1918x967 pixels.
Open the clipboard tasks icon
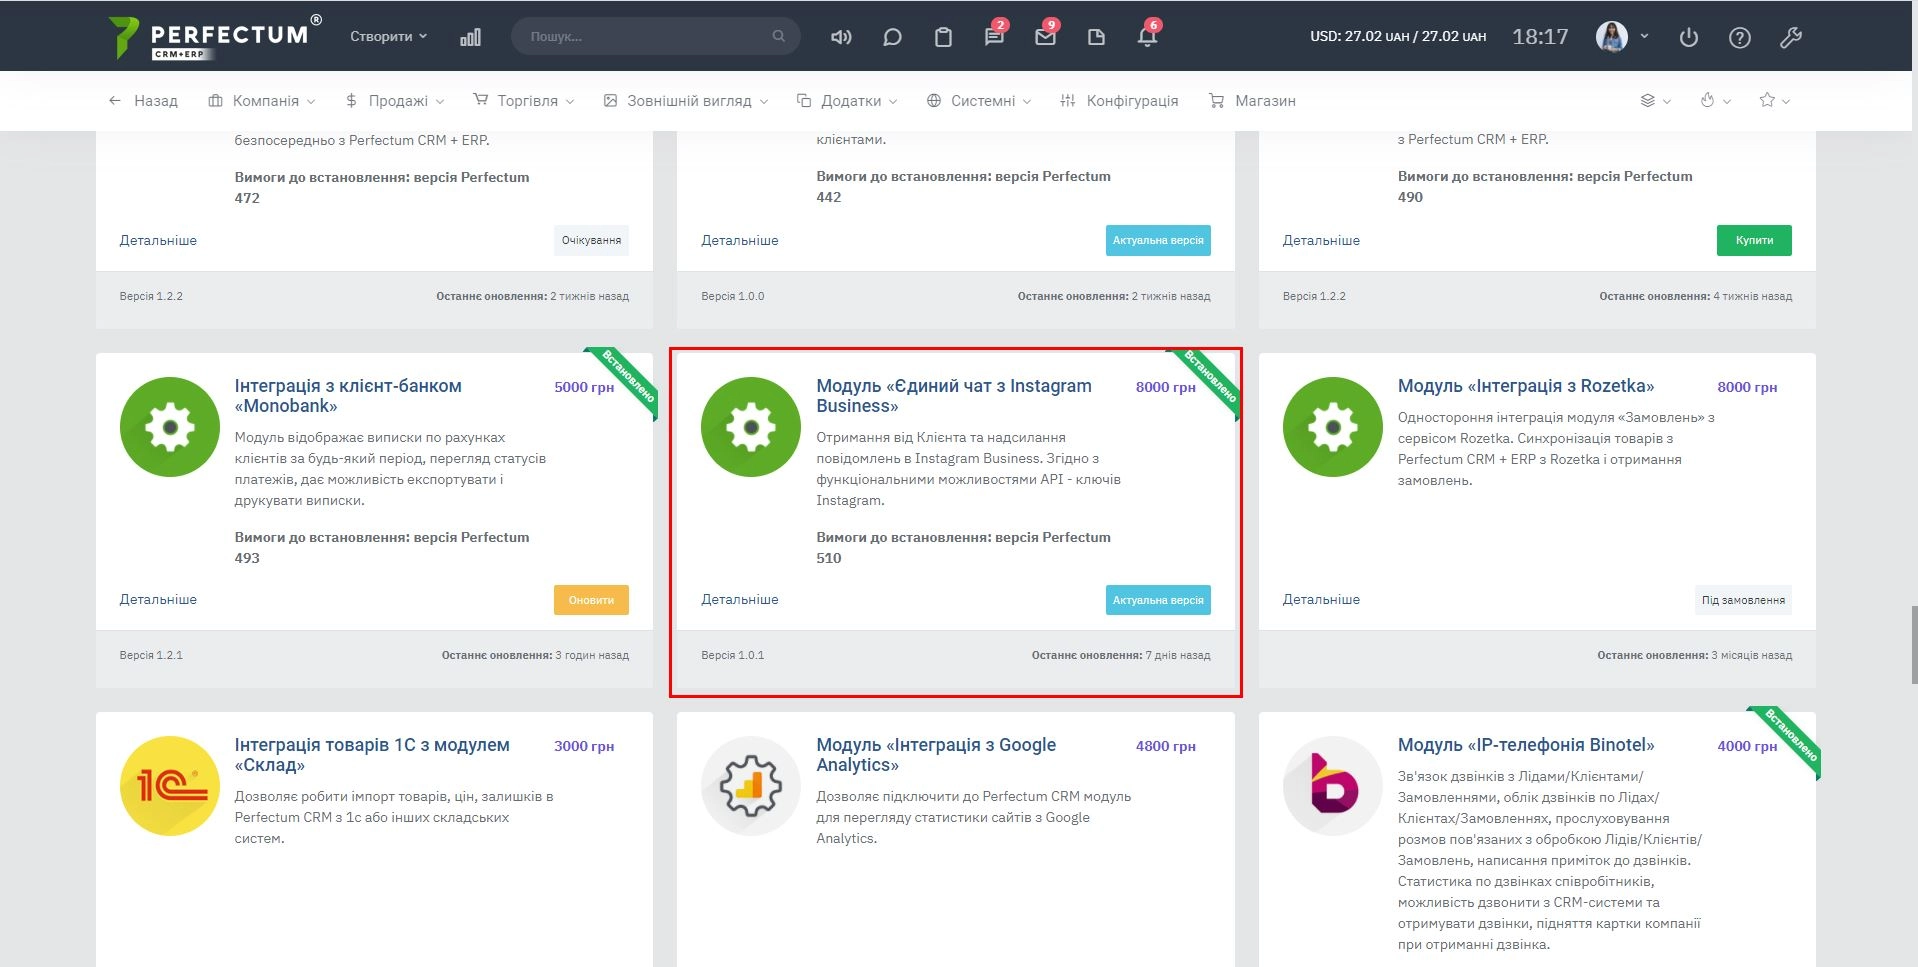(x=943, y=37)
